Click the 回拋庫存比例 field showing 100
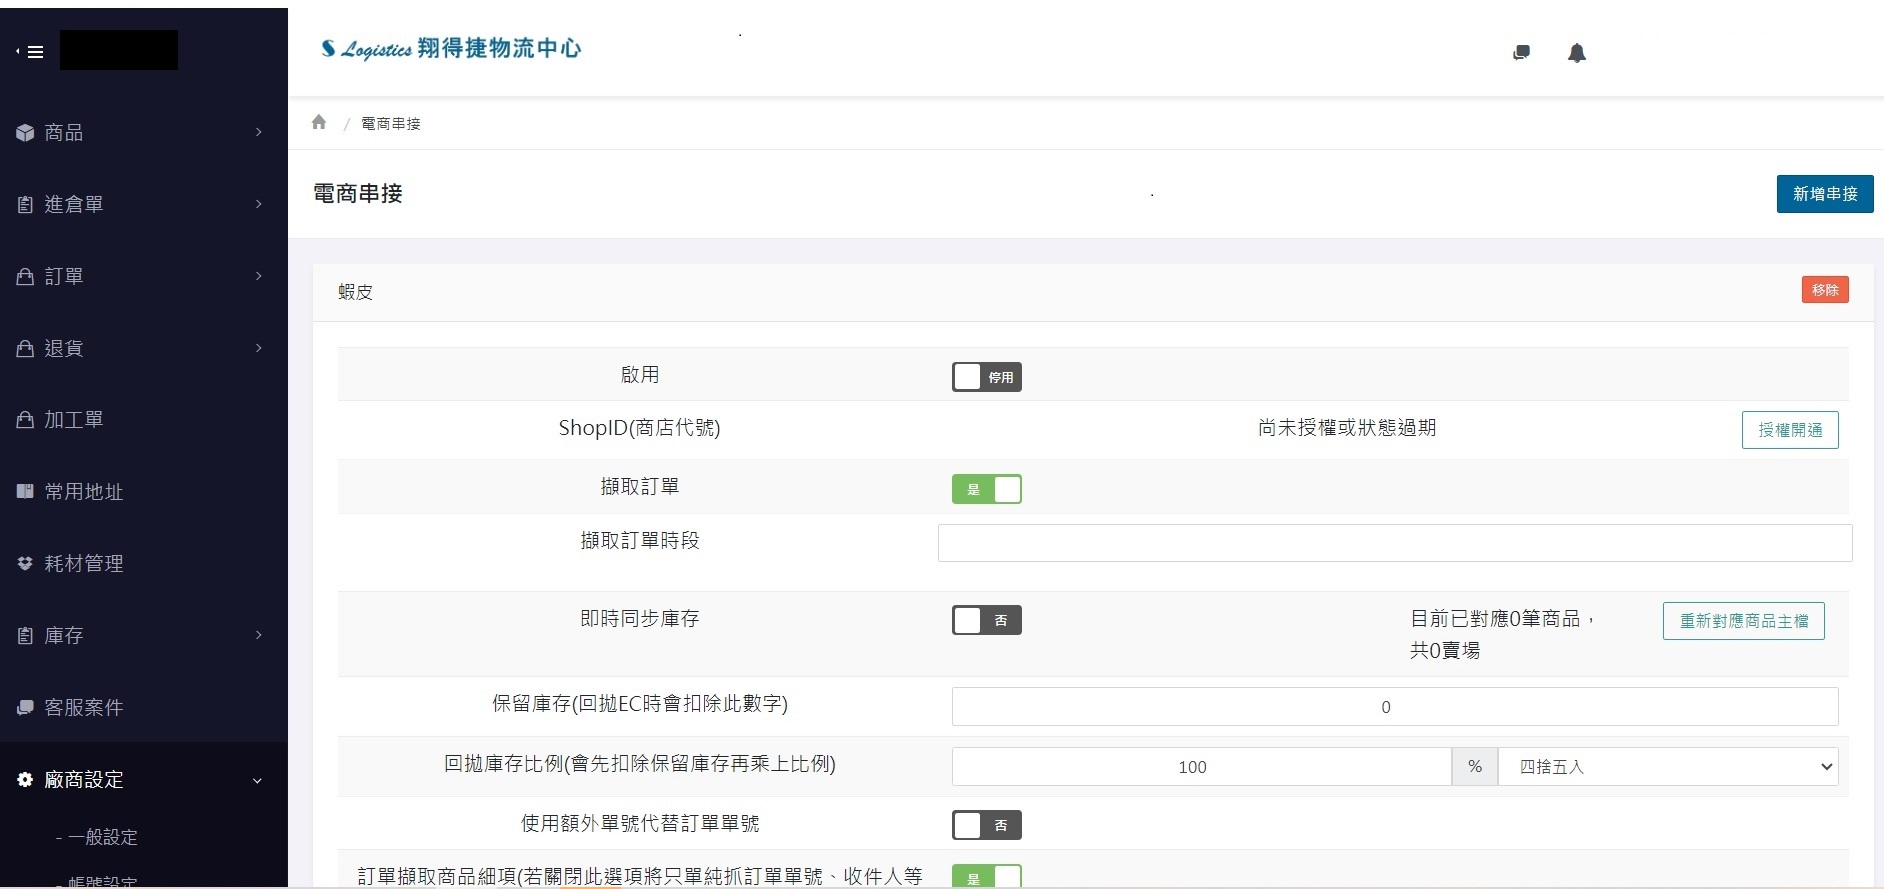The width and height of the screenshot is (1884, 889). pyautogui.click(x=1202, y=767)
